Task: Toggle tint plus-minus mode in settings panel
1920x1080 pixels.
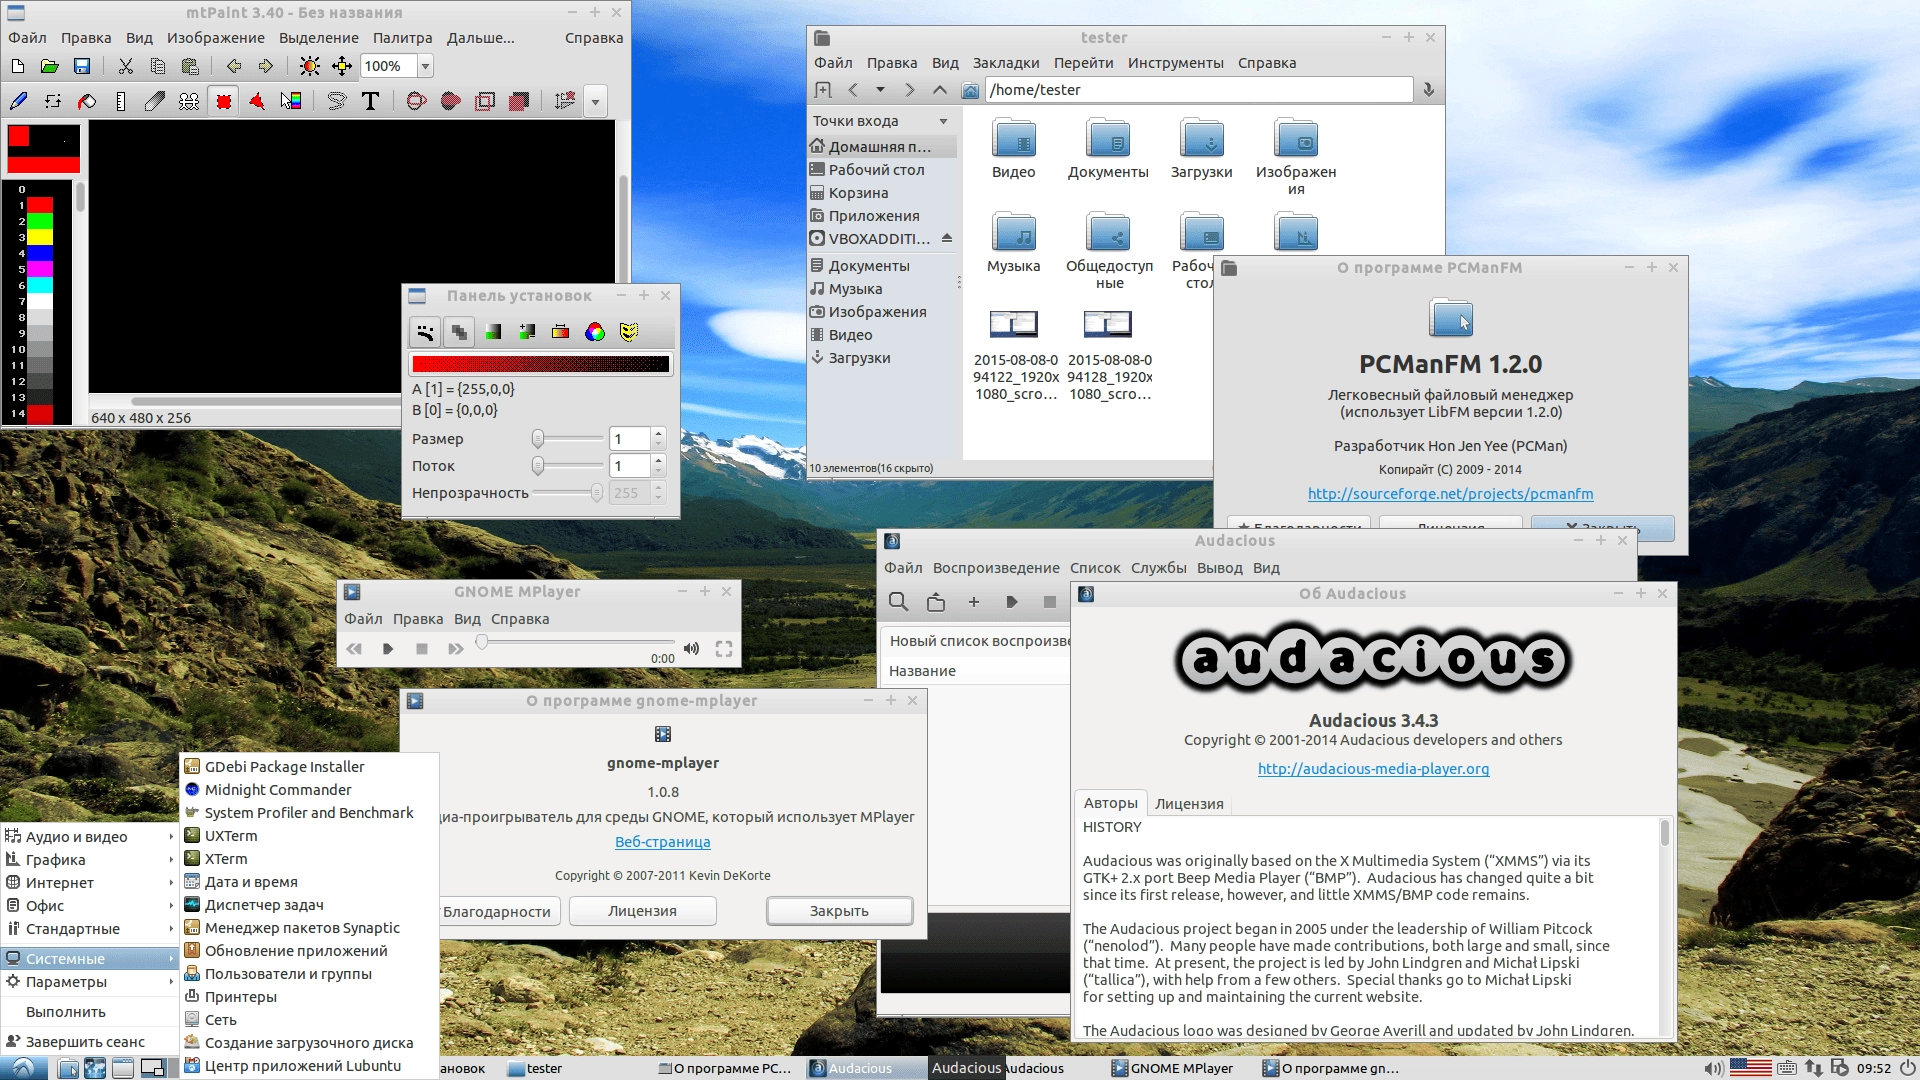Action: click(x=527, y=332)
